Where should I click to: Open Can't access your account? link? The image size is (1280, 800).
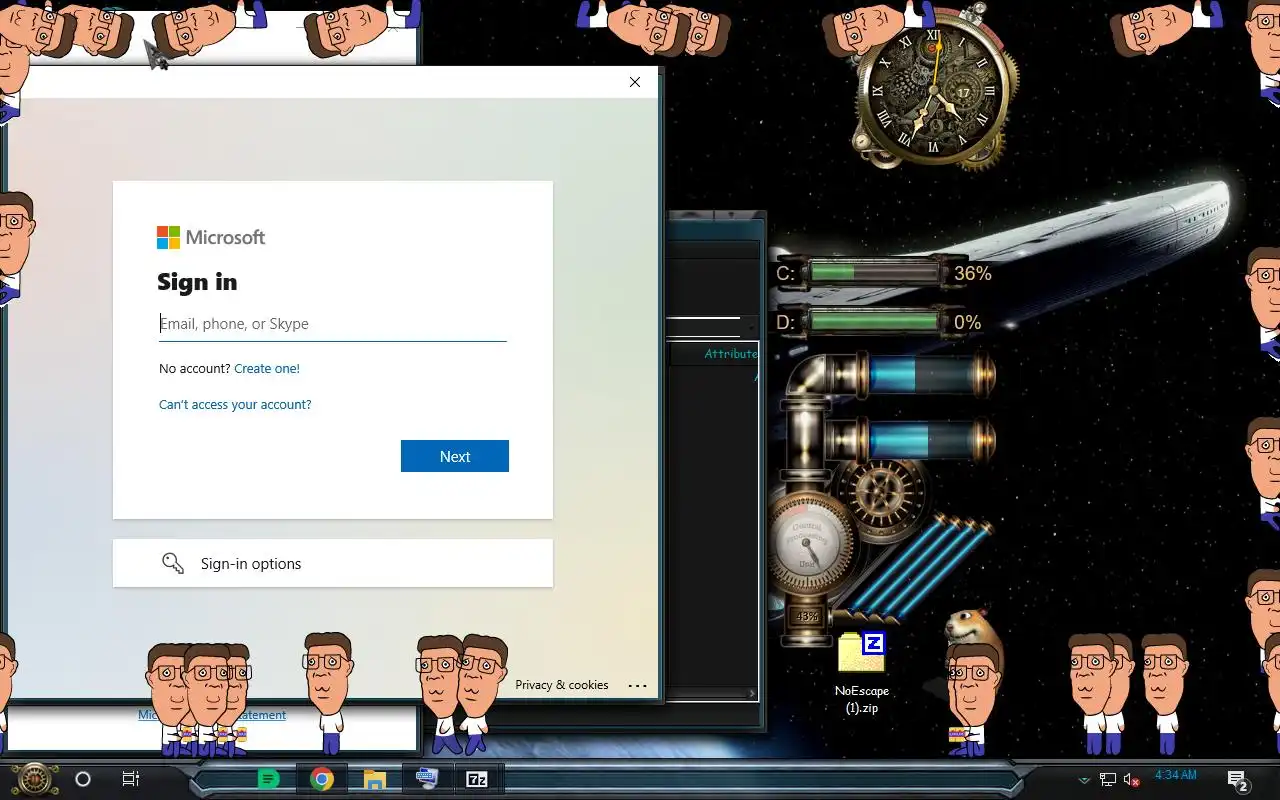coord(235,404)
